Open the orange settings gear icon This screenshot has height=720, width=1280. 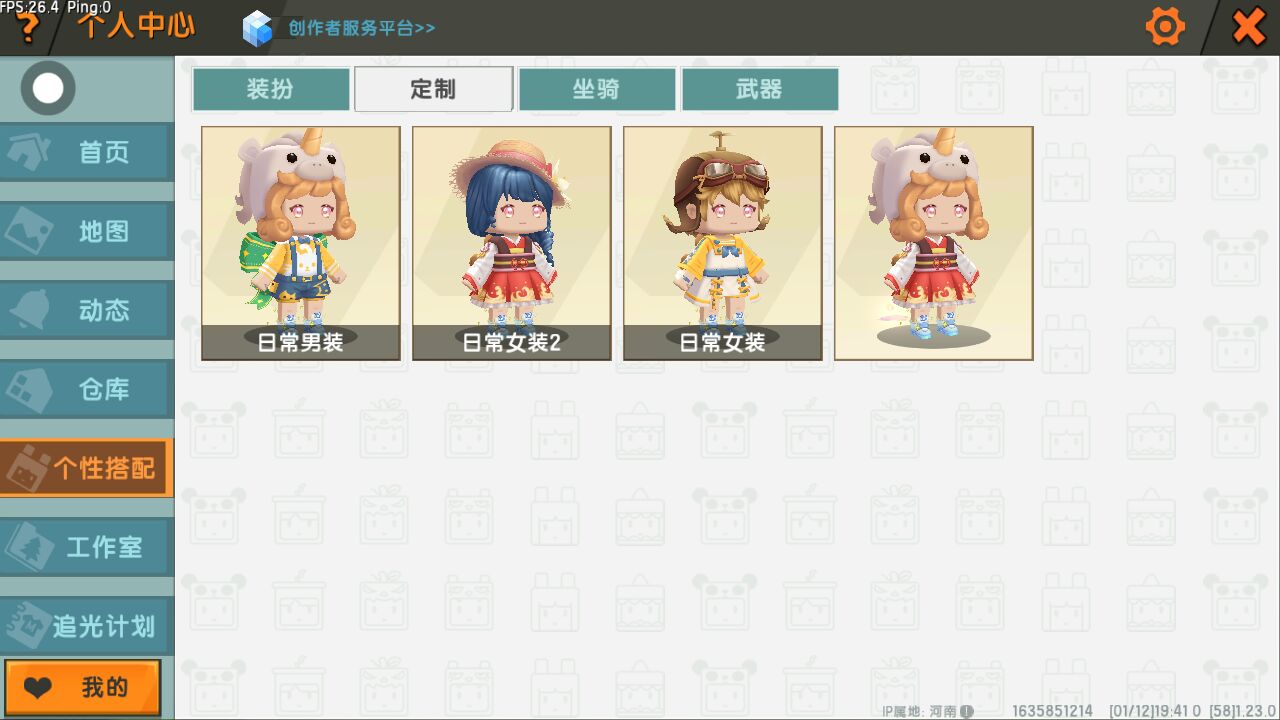pos(1165,27)
